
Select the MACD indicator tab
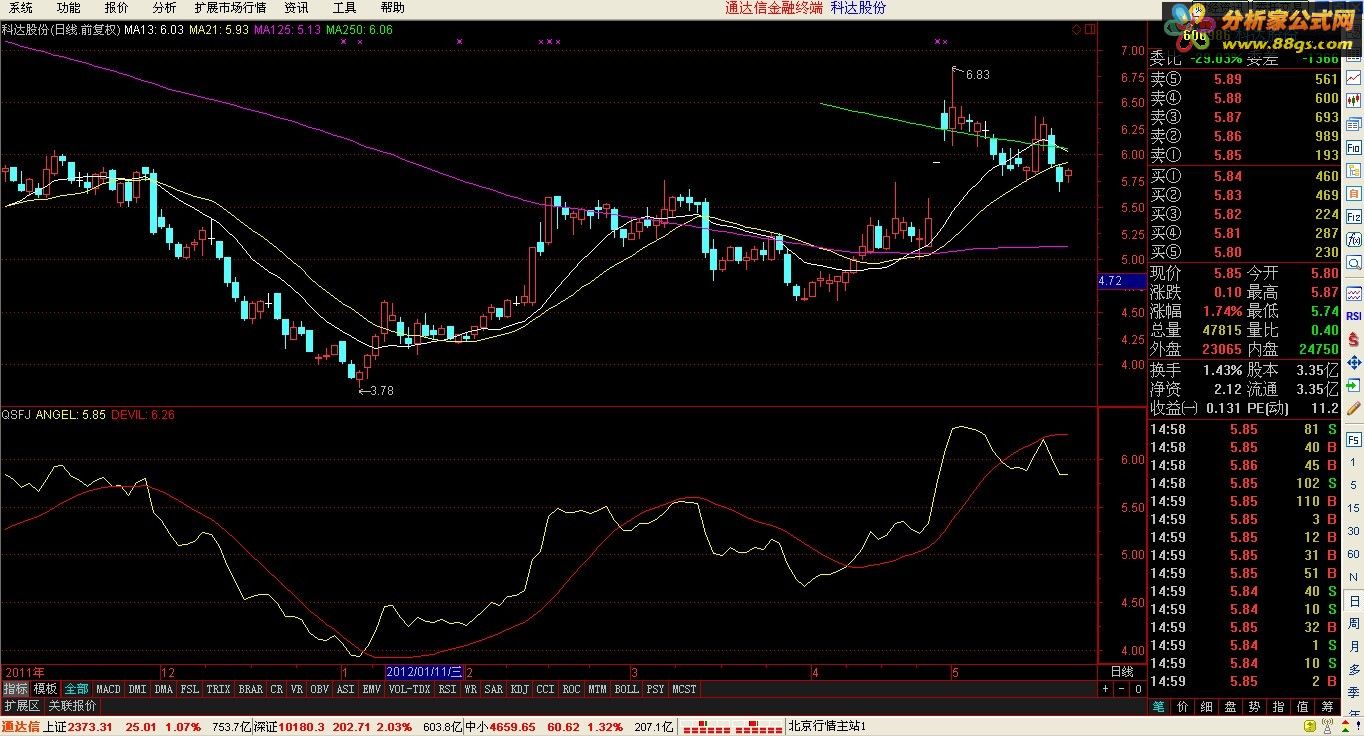(x=108, y=689)
